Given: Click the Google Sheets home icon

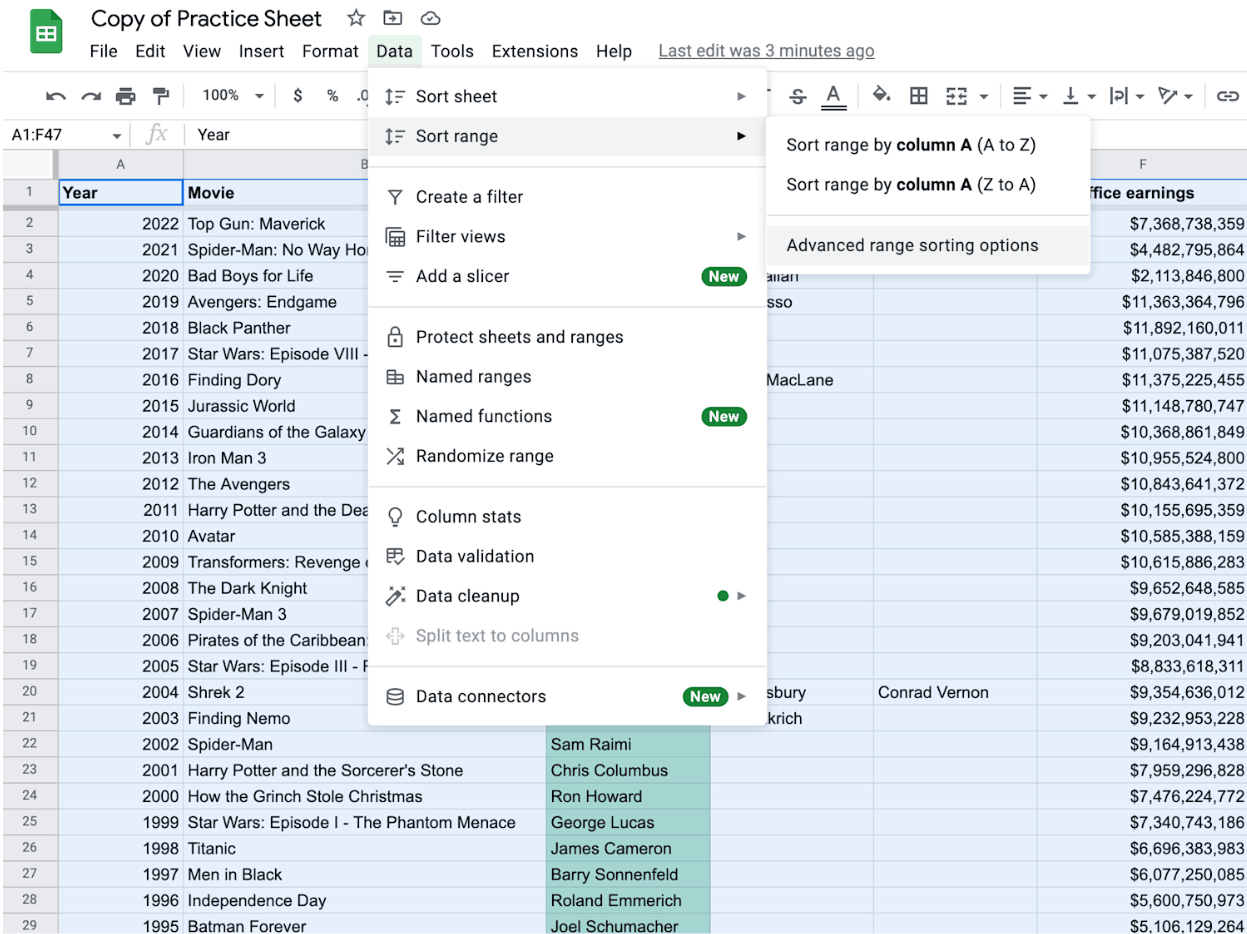Looking at the screenshot, I should (44, 31).
